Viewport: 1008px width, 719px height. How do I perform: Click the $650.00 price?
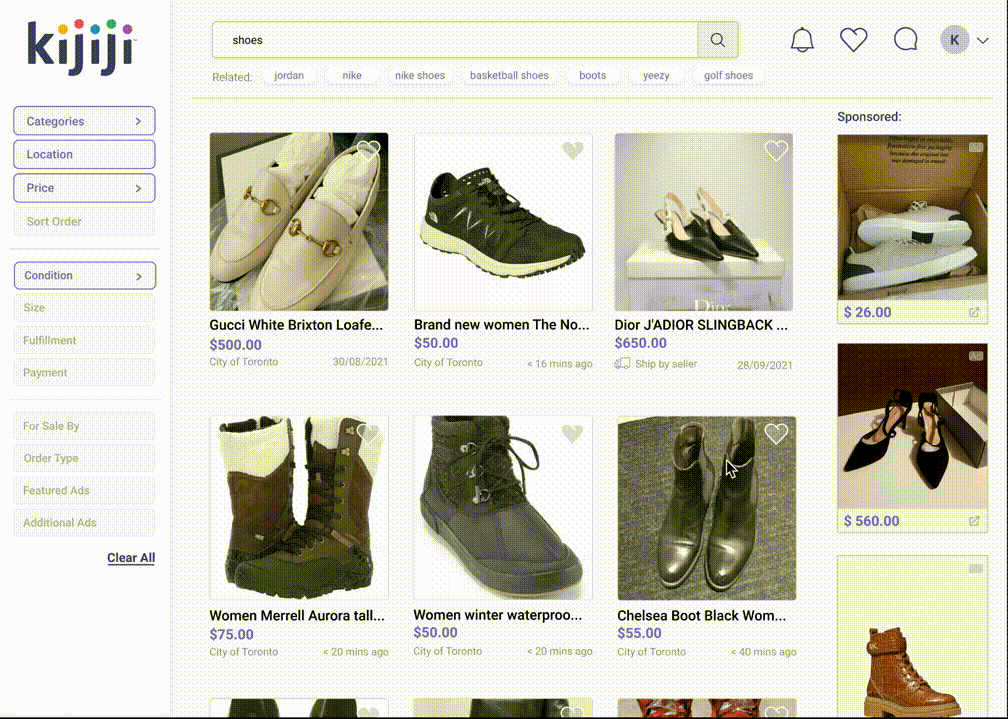click(x=640, y=343)
